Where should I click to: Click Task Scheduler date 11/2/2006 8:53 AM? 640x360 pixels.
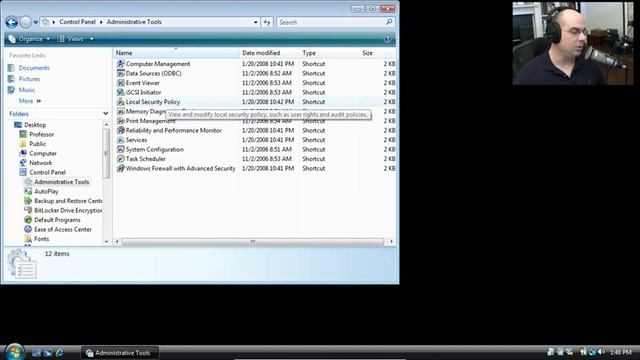click(267, 159)
